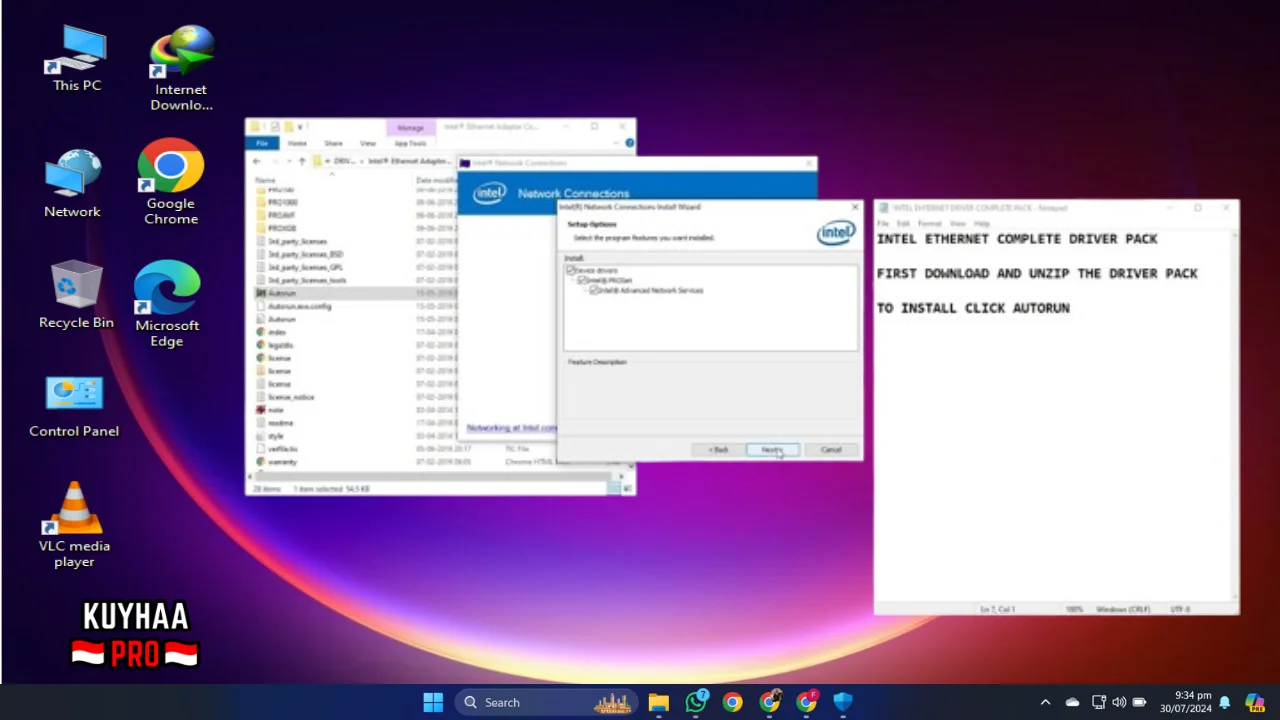Toggle the Device drivers checkbox
The image size is (1280, 720).
[x=571, y=270]
